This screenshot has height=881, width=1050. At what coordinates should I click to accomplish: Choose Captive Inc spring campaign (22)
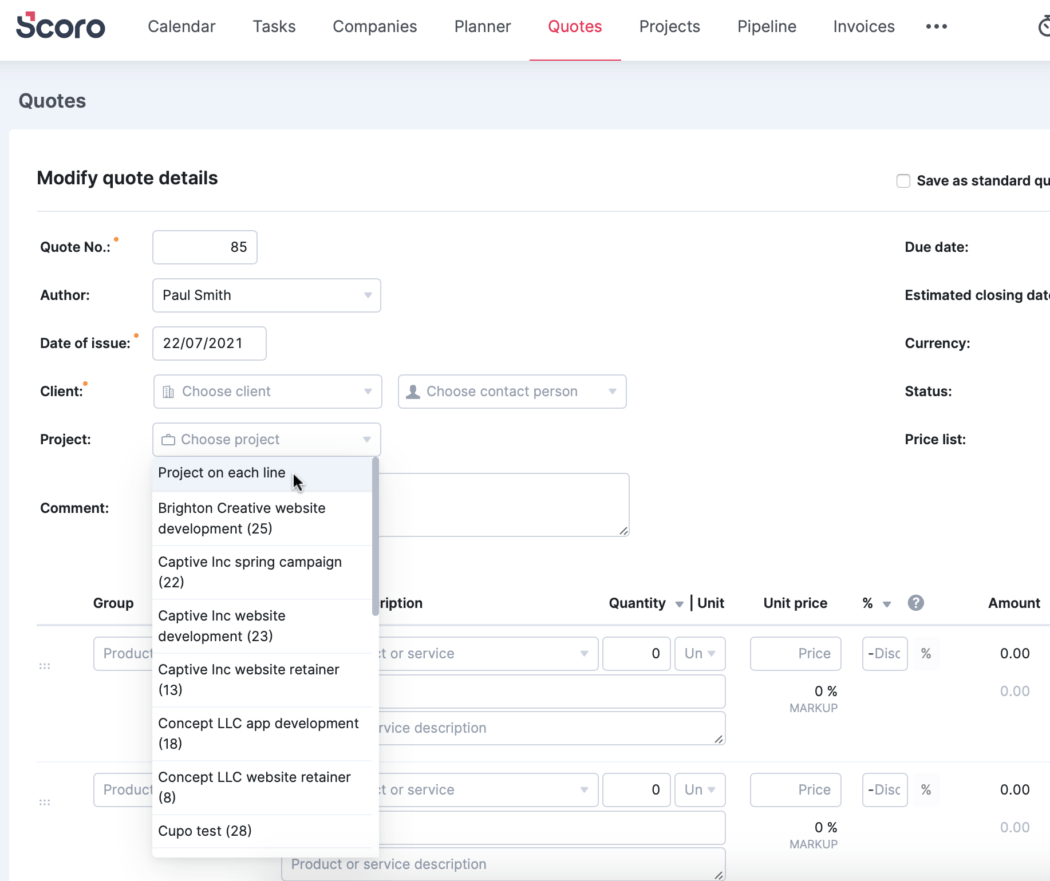click(x=262, y=572)
